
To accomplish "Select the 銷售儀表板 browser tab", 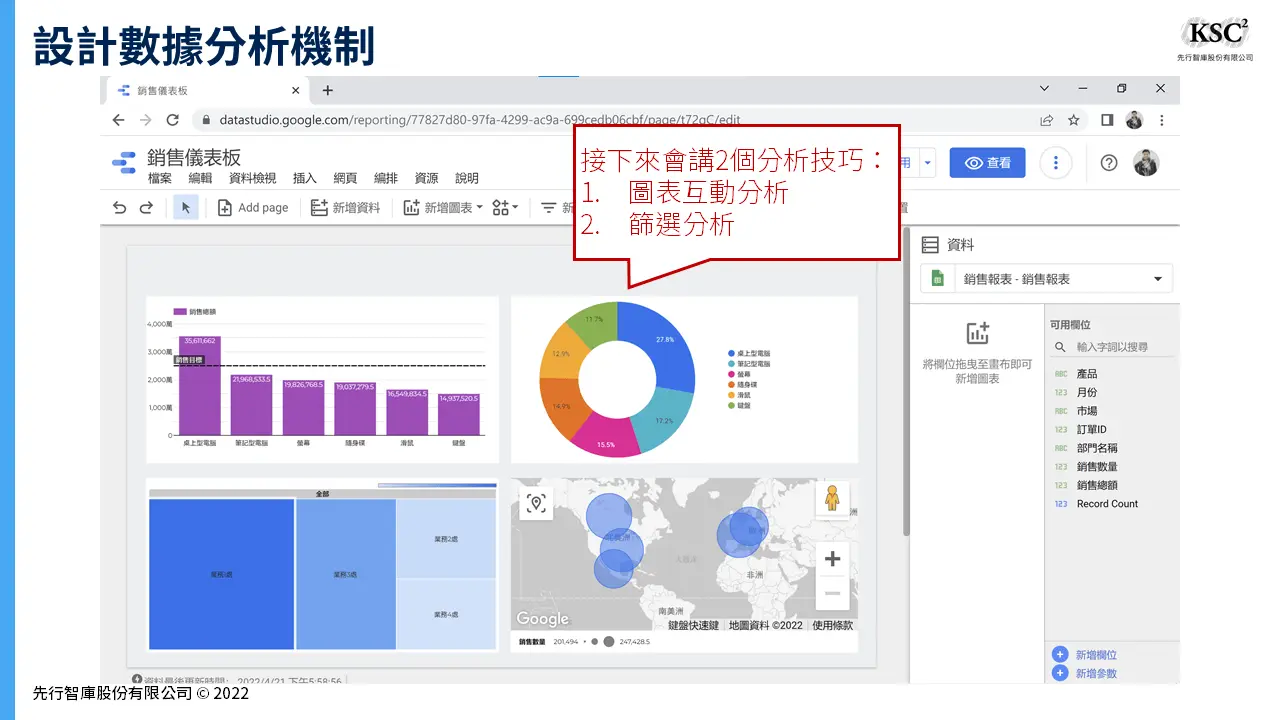I will point(205,90).
